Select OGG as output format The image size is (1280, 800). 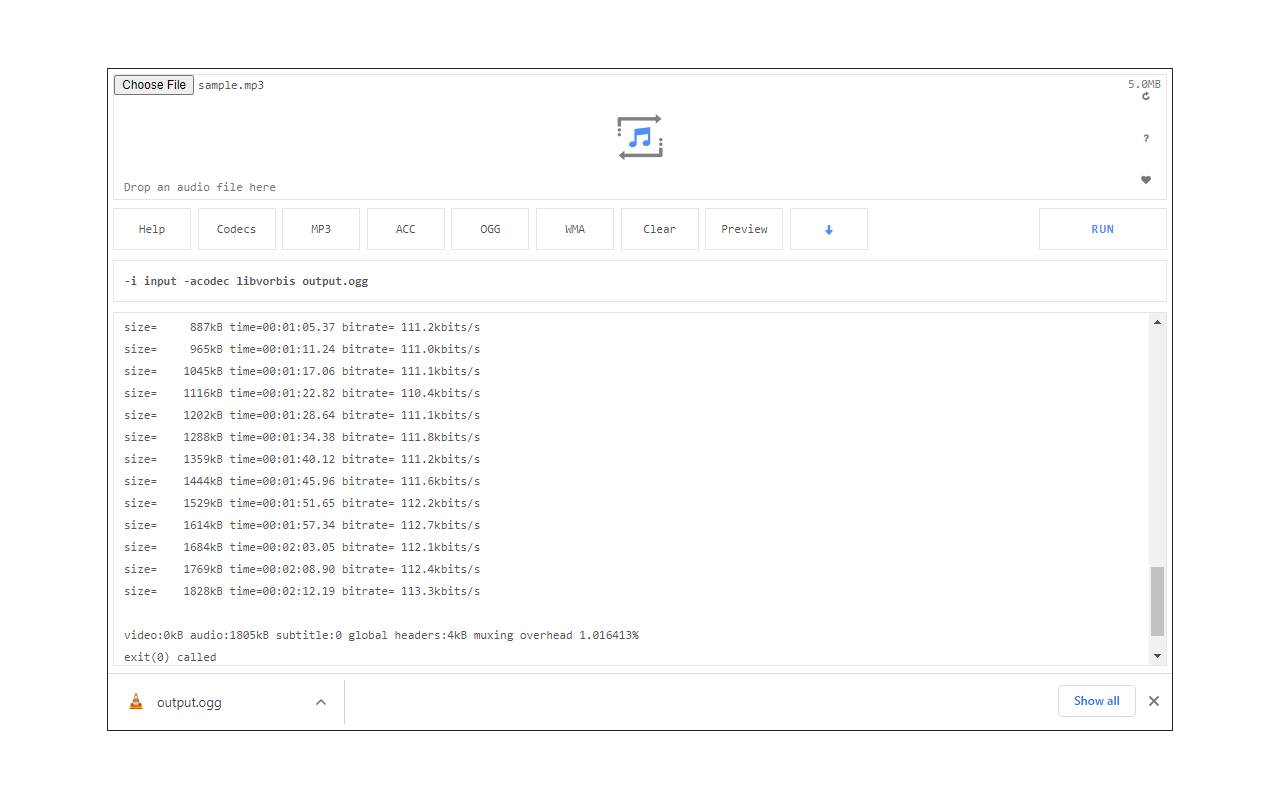[489, 229]
